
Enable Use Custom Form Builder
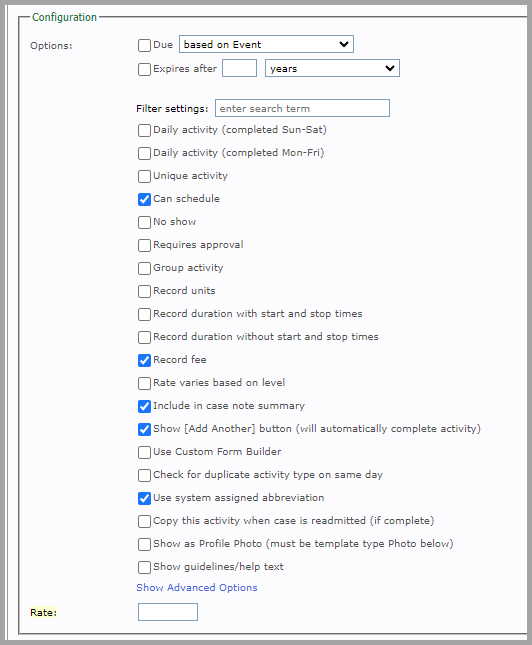tap(144, 452)
